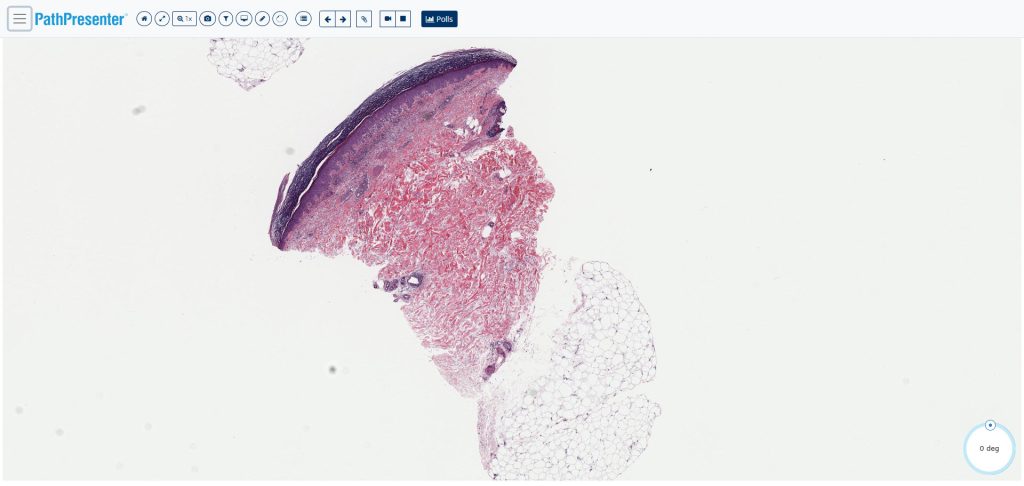Image resolution: width=1024 pixels, height=486 pixels.
Task: Open the Polls button
Action: pos(440,19)
